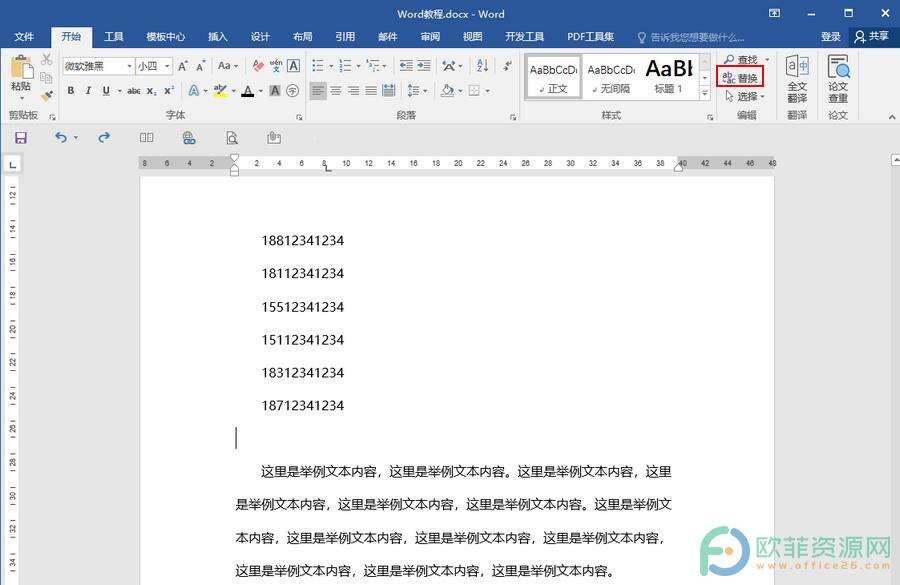This screenshot has height=585, width=900.
Task: Click the 替换 replace button
Action: click(740, 78)
